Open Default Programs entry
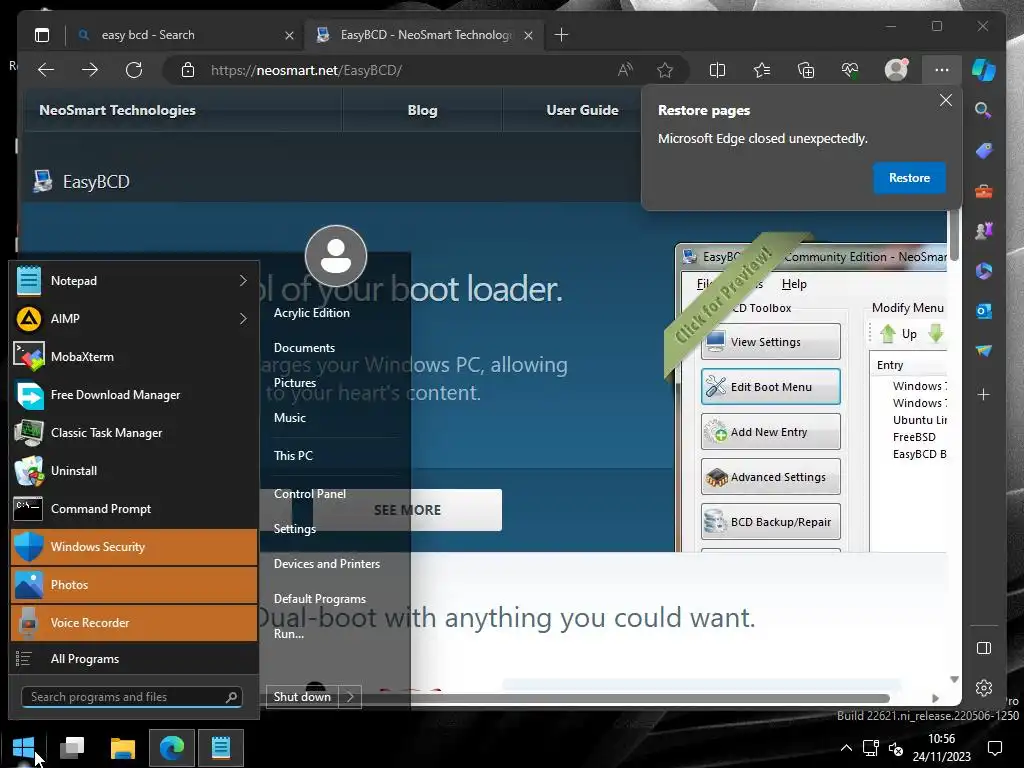This screenshot has height=768, width=1024. (x=319, y=598)
